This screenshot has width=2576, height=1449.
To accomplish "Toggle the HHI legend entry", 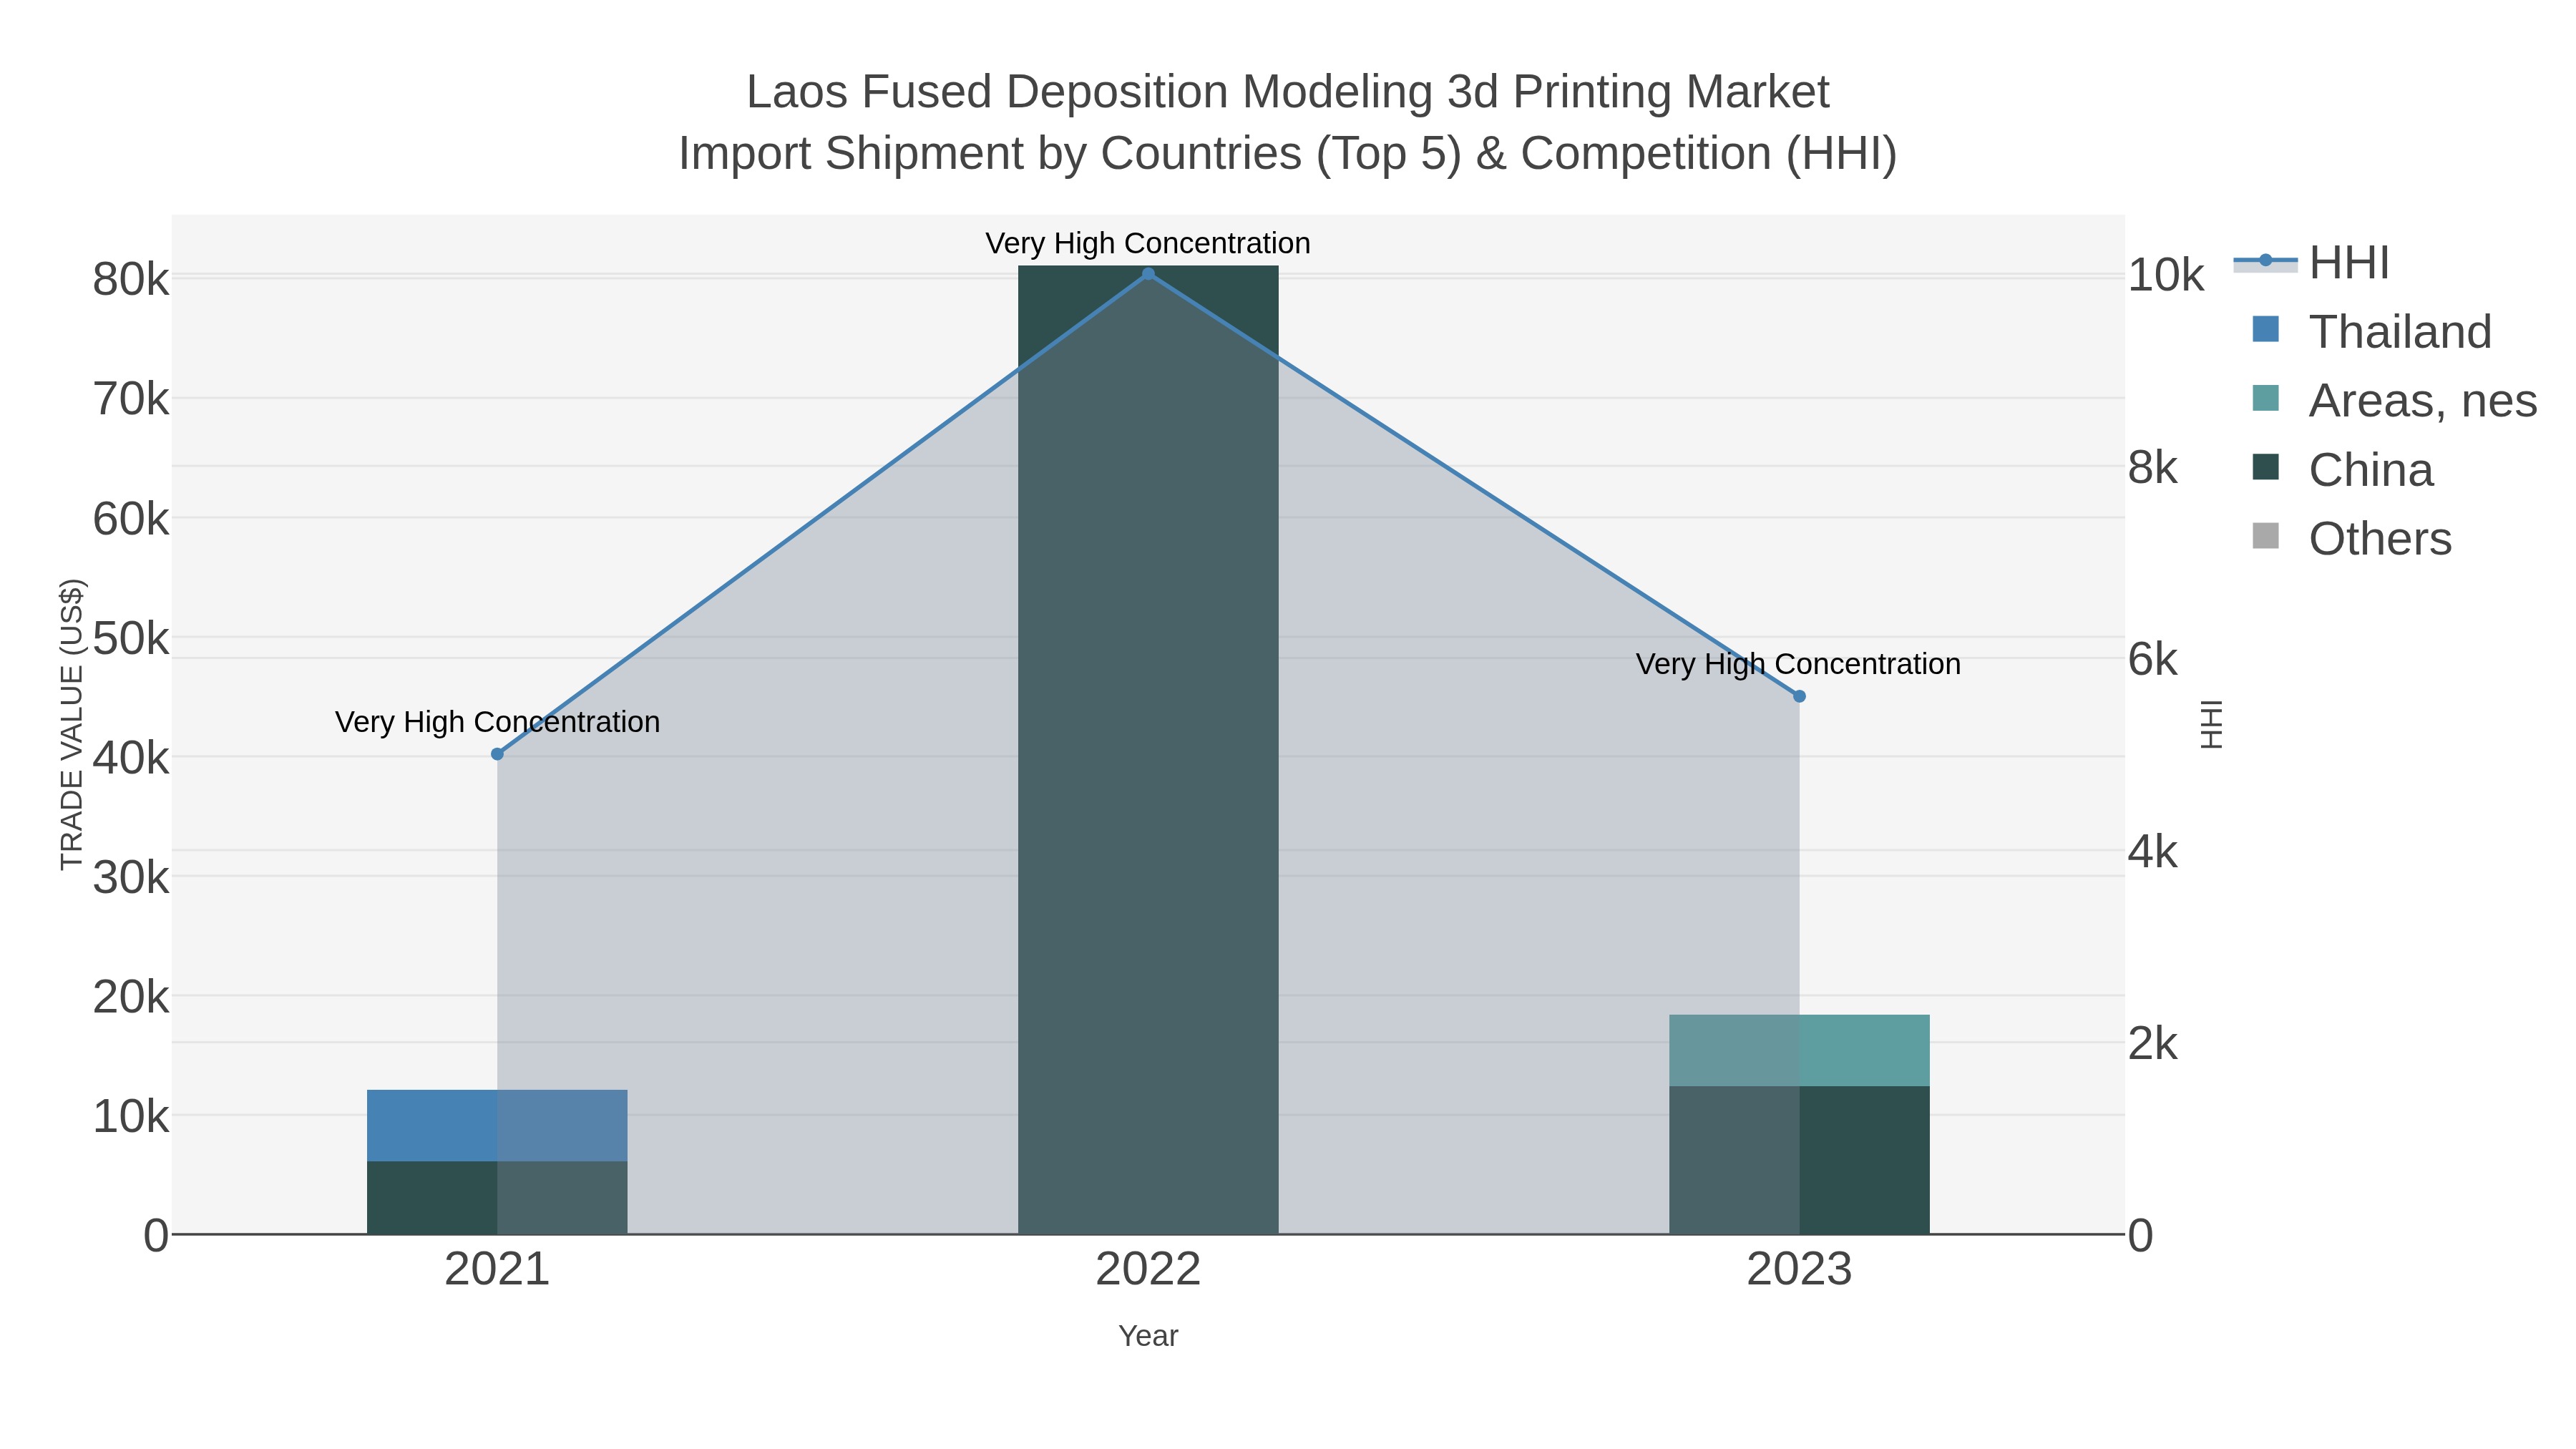I will (2311, 263).
